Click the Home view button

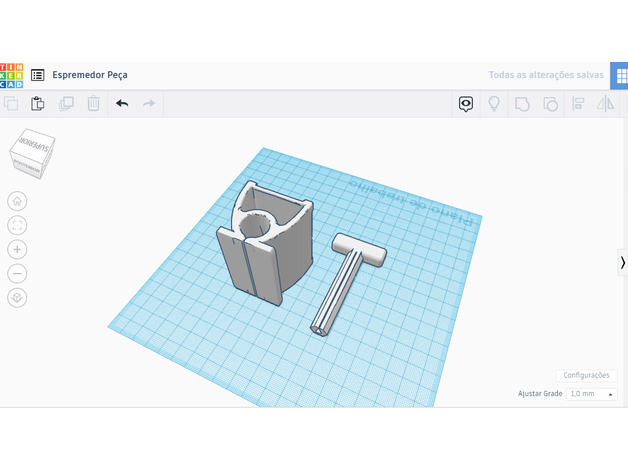coord(17,201)
